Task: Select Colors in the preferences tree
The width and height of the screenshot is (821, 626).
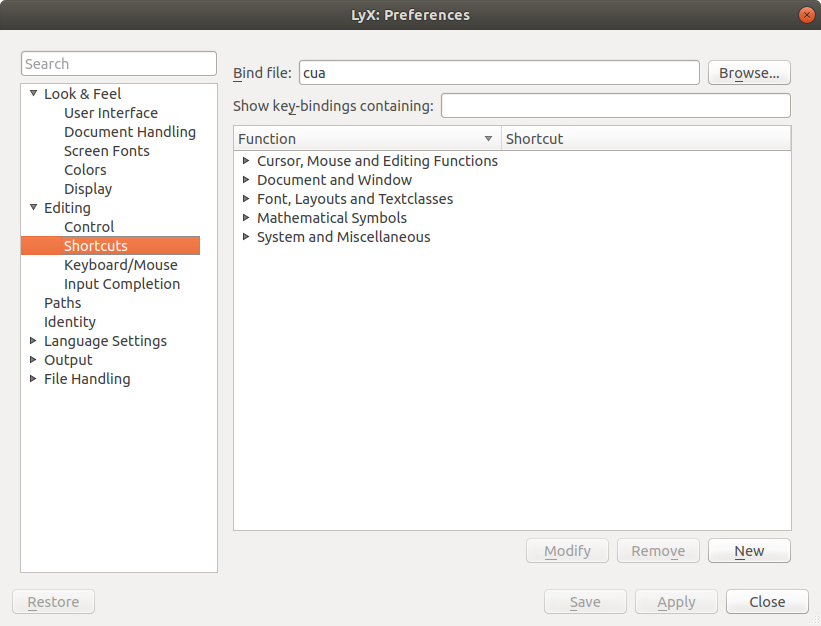Action: pyautogui.click(x=85, y=170)
